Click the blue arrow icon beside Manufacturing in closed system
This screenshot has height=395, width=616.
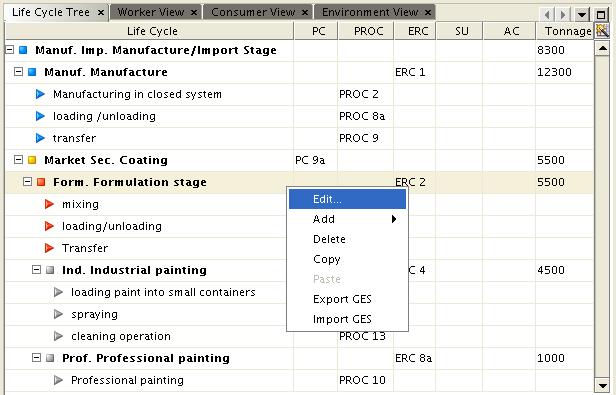point(40,94)
